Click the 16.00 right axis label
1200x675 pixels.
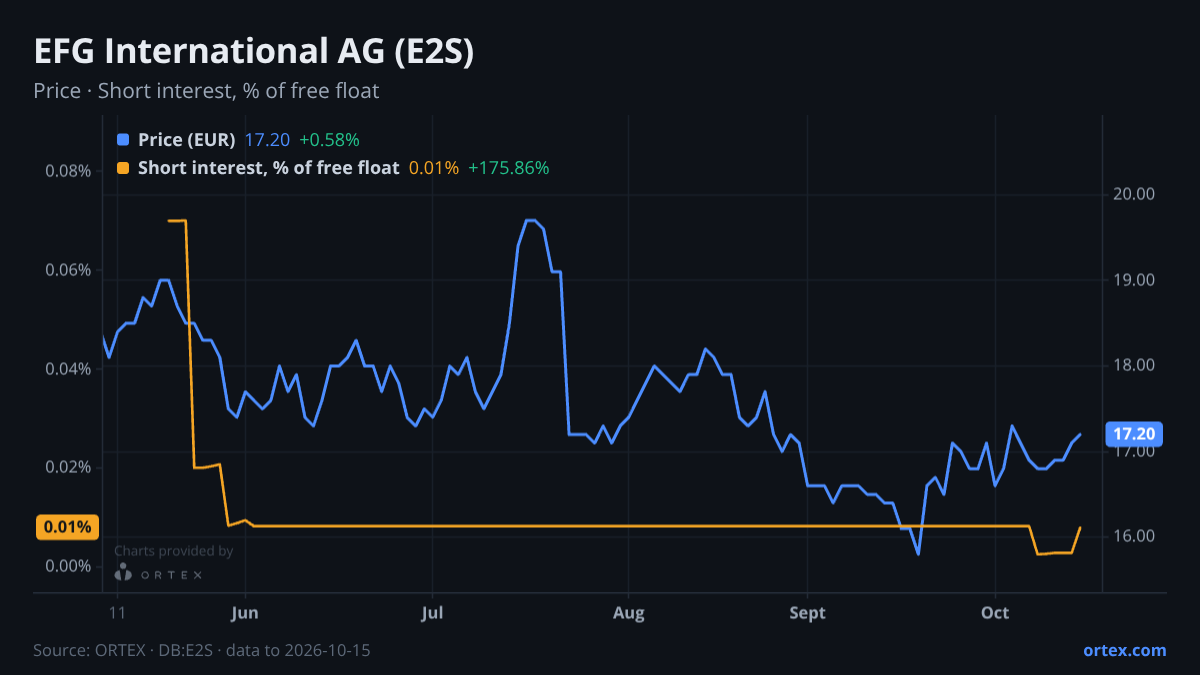[1134, 537]
